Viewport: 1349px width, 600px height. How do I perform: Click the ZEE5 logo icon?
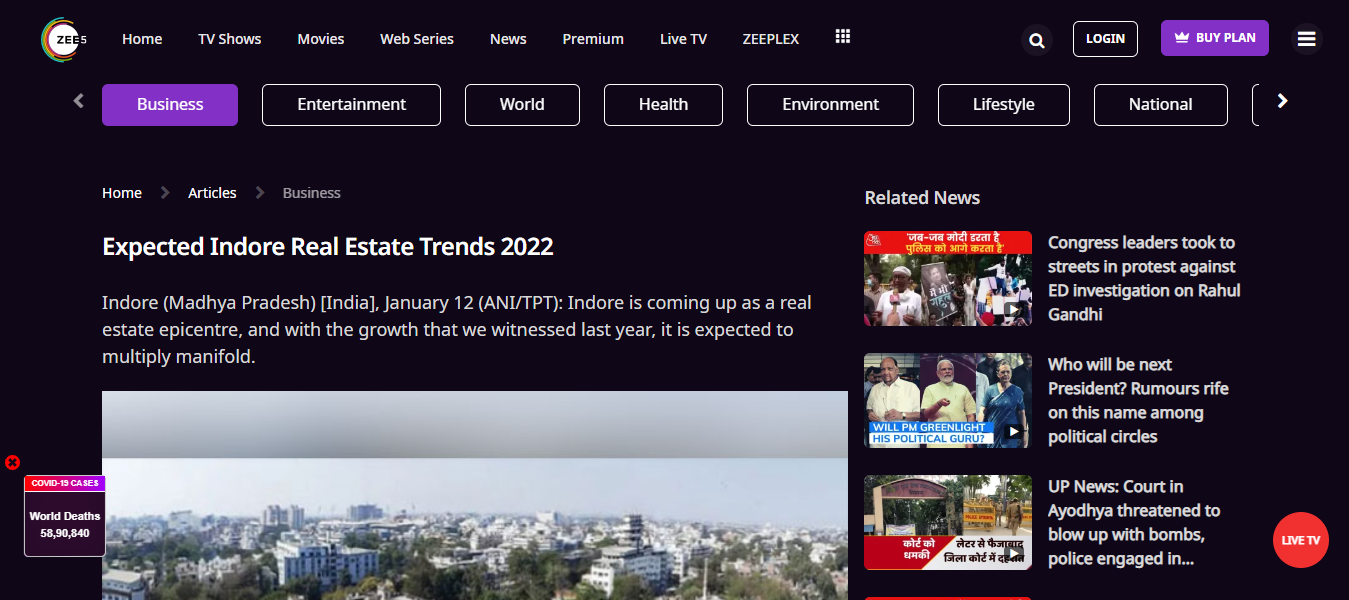point(64,39)
